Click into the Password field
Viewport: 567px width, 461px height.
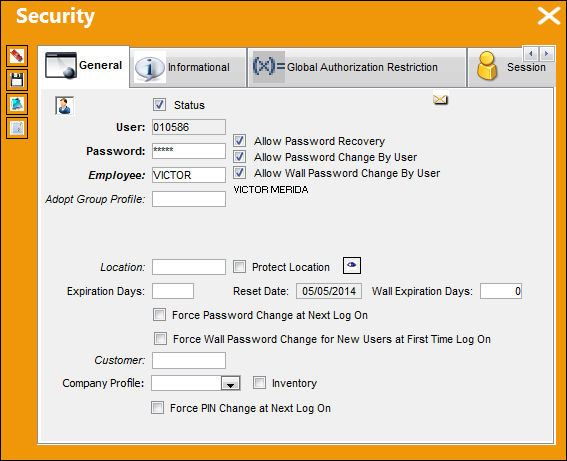click(189, 151)
